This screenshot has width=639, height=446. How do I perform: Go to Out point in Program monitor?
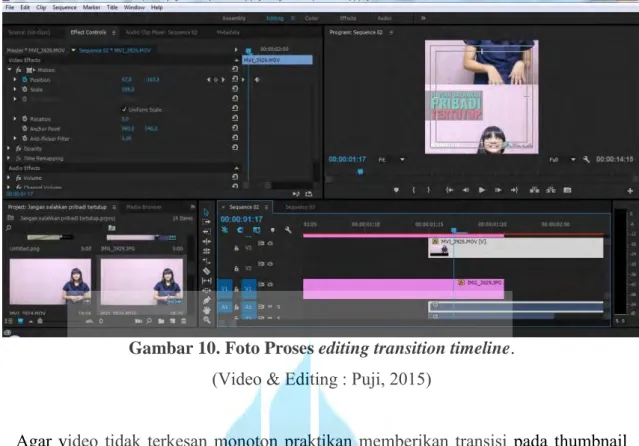(514, 190)
